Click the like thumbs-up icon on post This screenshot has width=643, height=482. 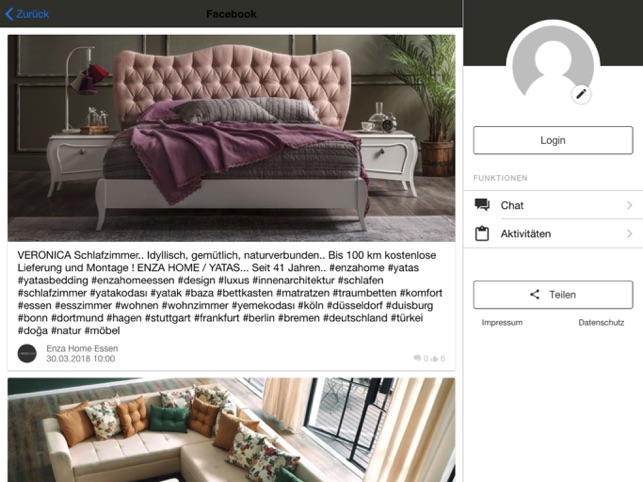tap(435, 359)
